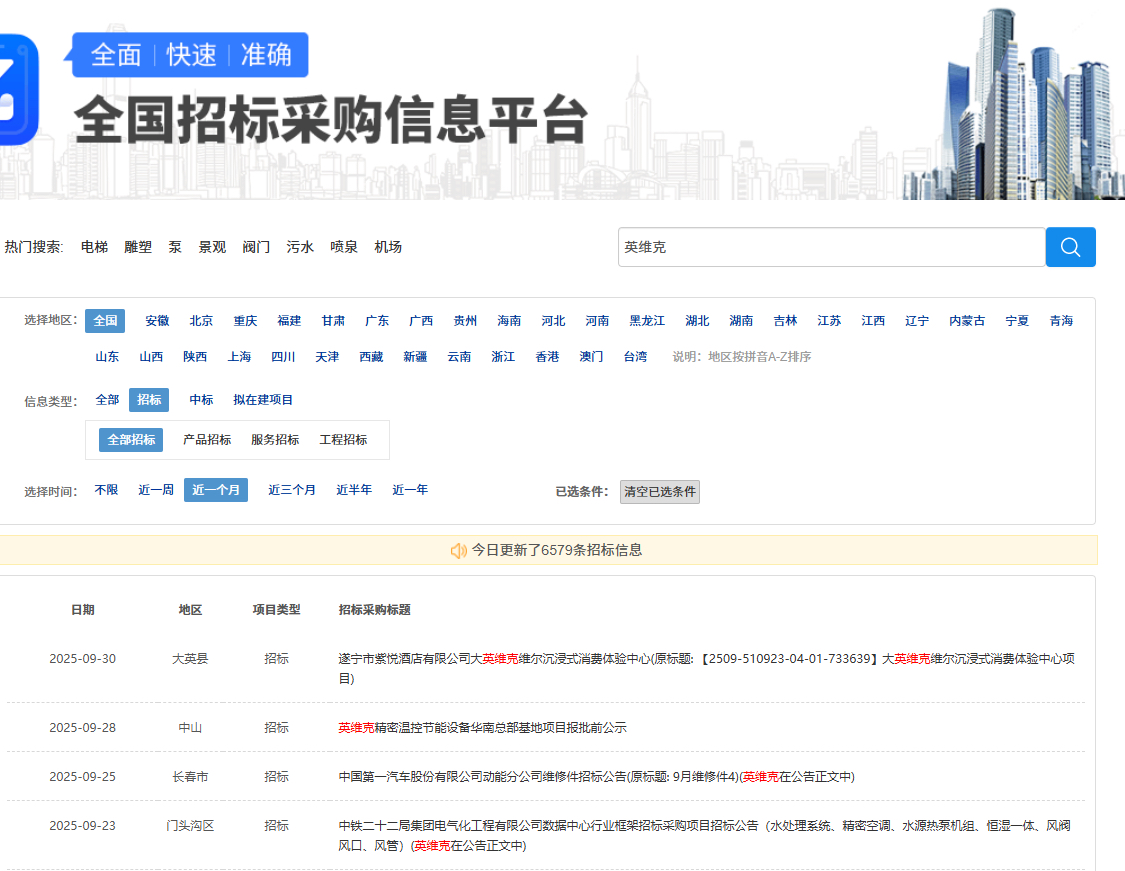Screen dimensions: 1125x871
Task: Set time filter to 近半年
Action: click(354, 490)
